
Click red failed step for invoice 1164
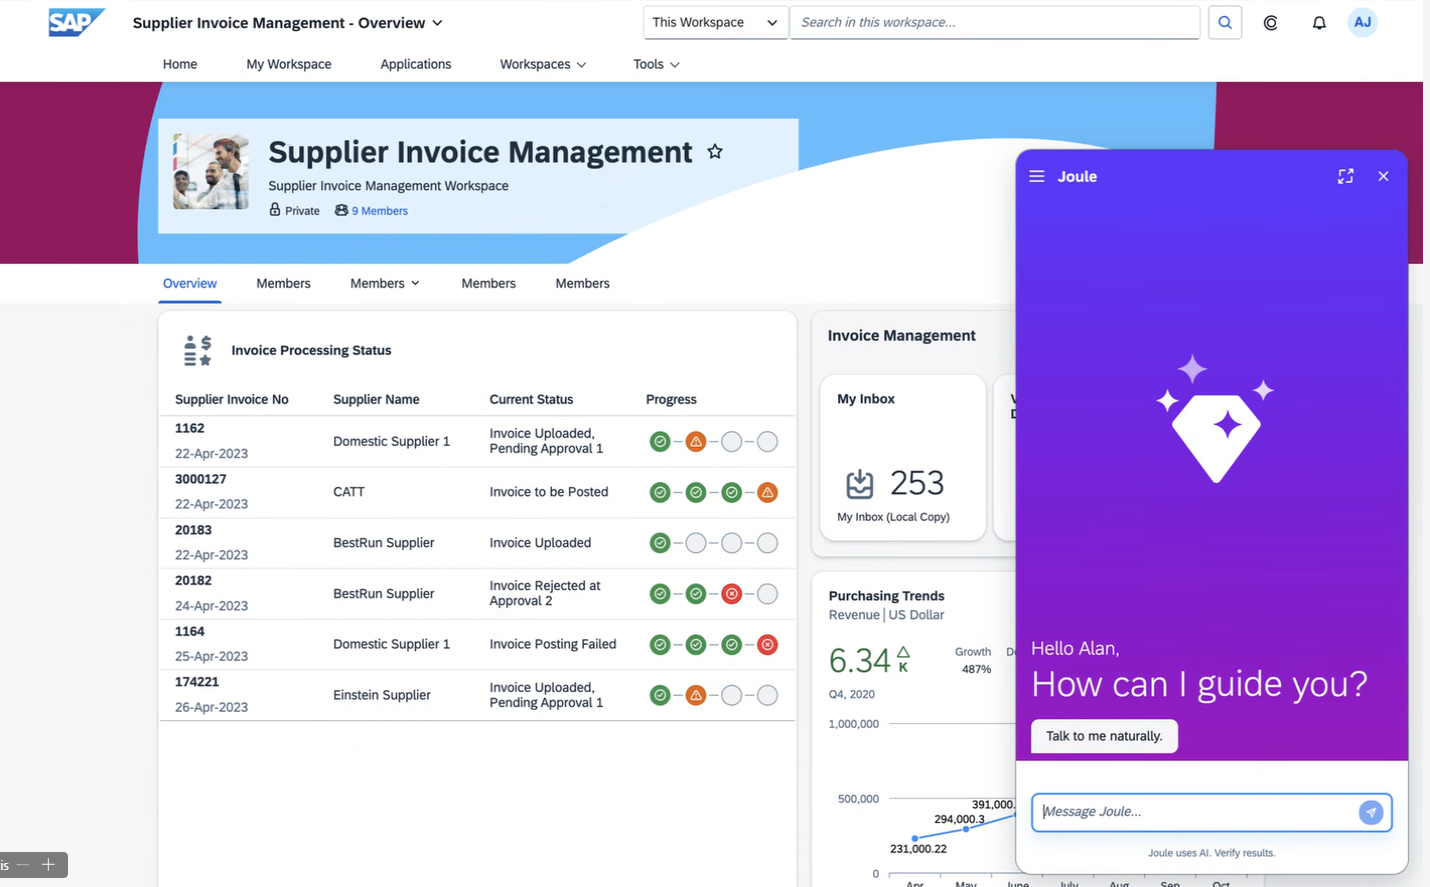[x=767, y=645]
